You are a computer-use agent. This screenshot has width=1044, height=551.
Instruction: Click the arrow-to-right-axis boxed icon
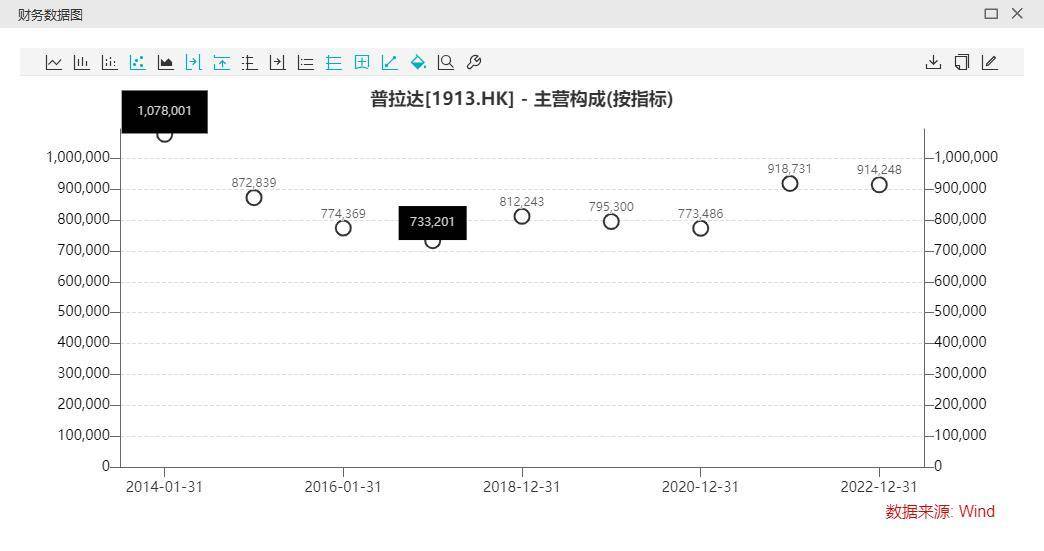[x=277, y=63]
